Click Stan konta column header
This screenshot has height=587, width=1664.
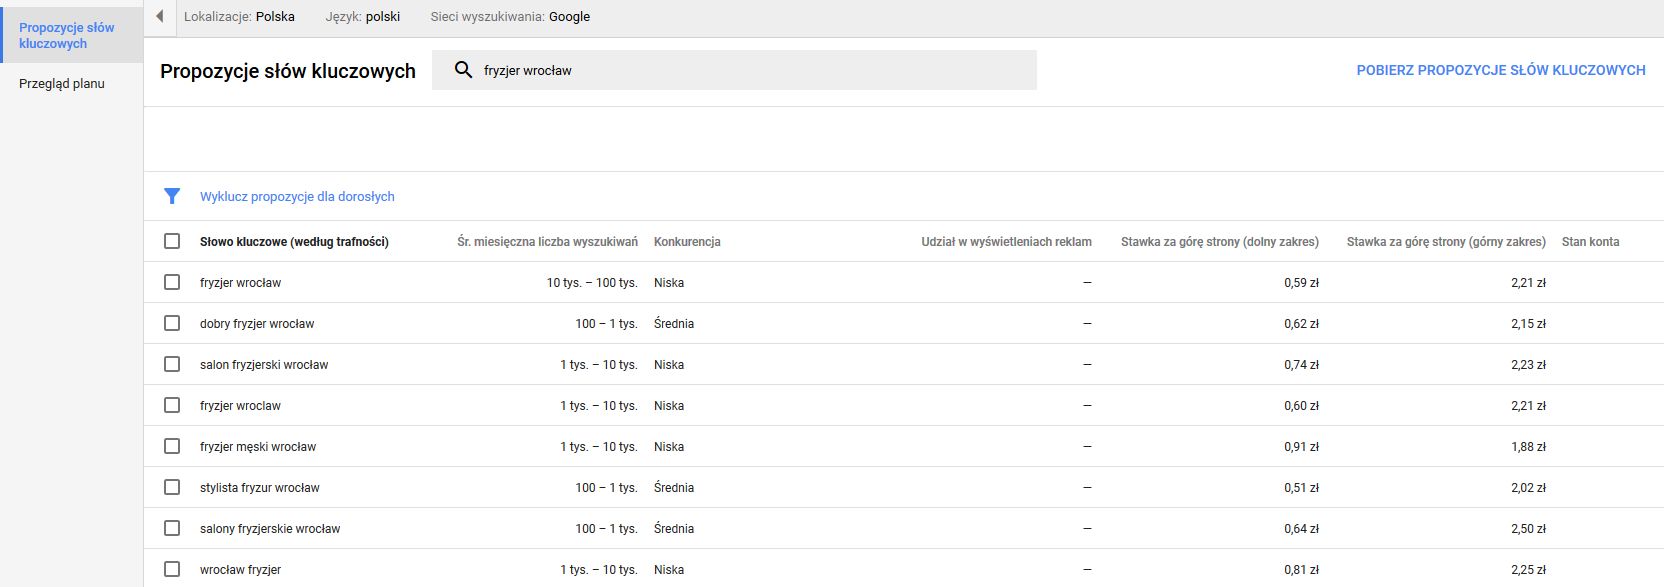[1590, 241]
